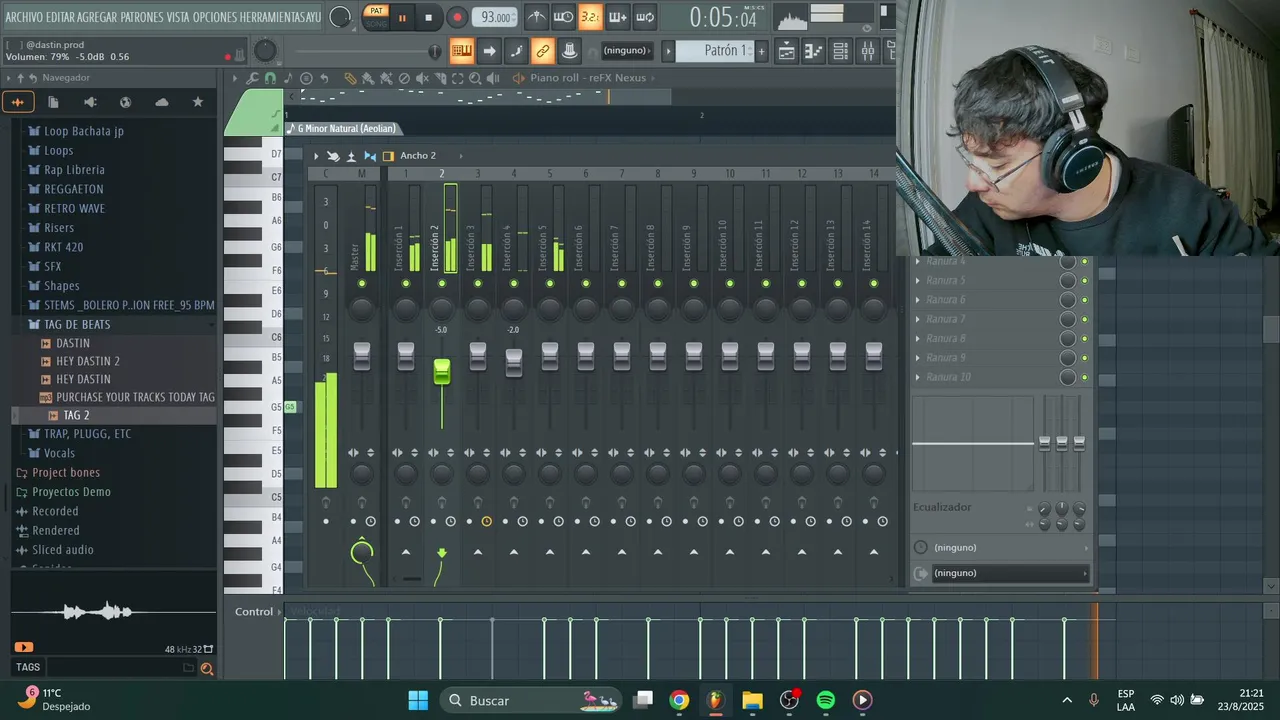The height and width of the screenshot is (720, 1280).
Task: Toggle PAT pattern mode button
Action: [376, 11]
